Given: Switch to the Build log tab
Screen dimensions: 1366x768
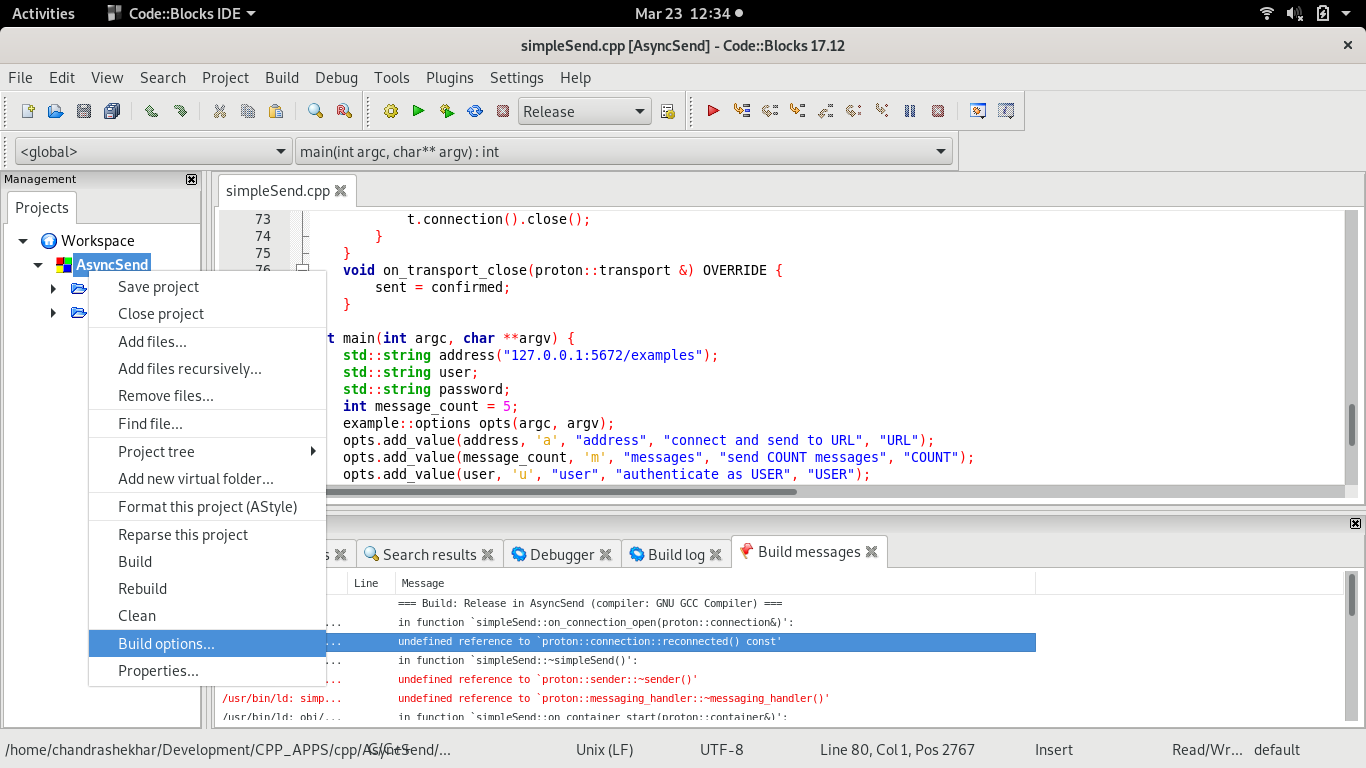Looking at the screenshot, I should tap(675, 555).
